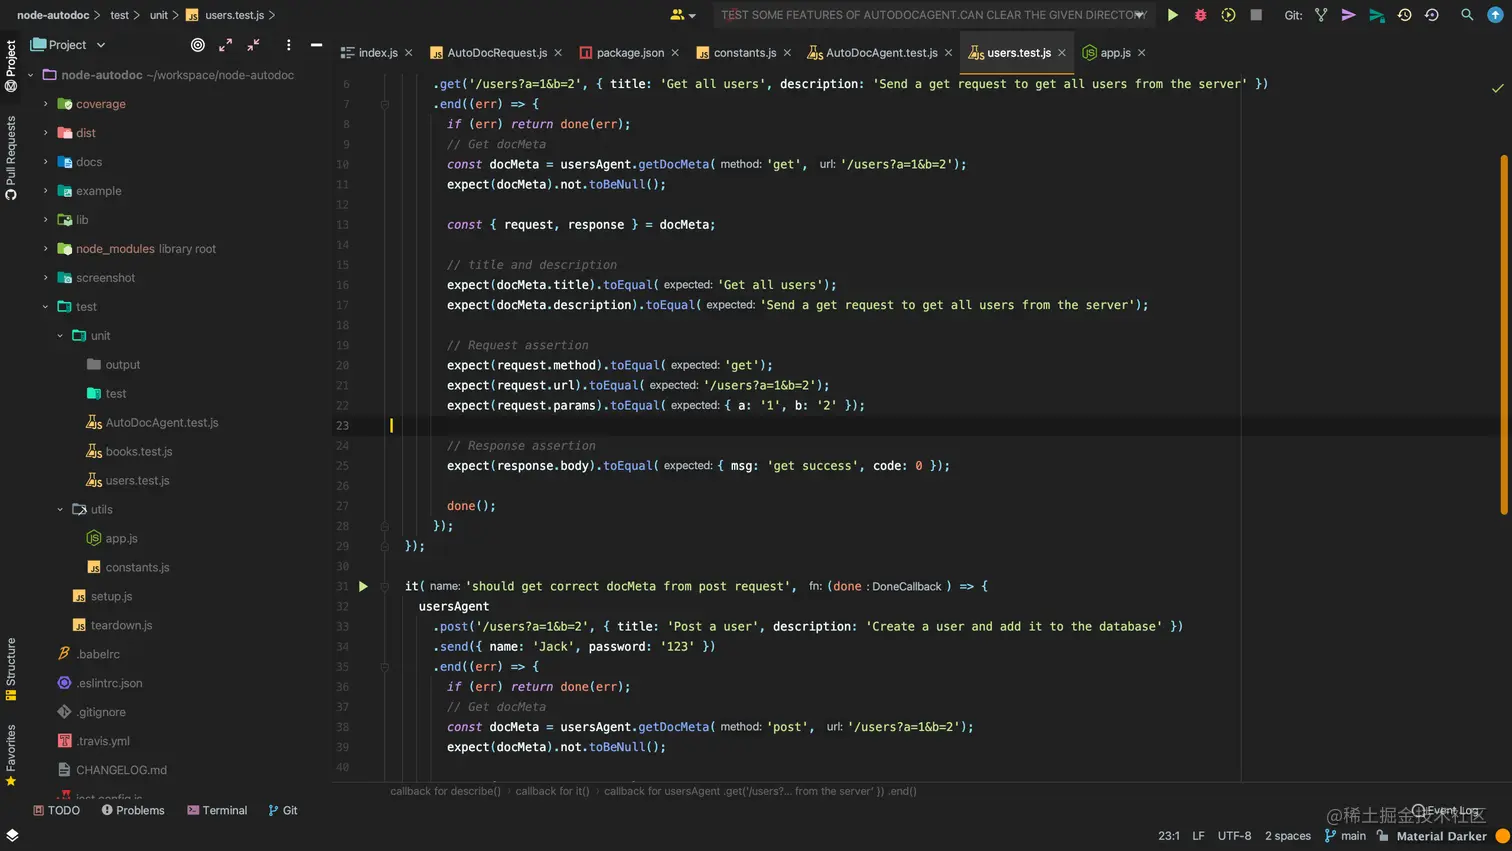The image size is (1512, 851).
Task: Fold code block at line 7
Action: tap(384, 104)
